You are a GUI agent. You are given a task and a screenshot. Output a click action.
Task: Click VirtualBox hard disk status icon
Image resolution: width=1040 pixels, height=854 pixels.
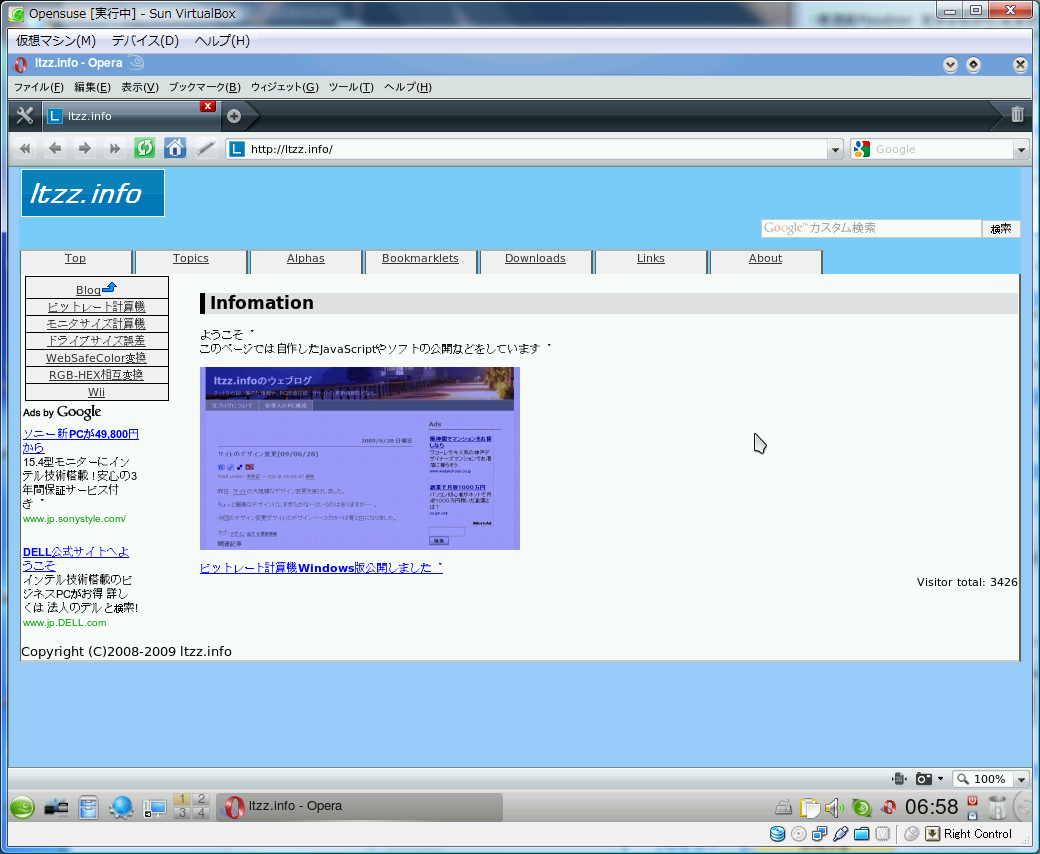(777, 834)
